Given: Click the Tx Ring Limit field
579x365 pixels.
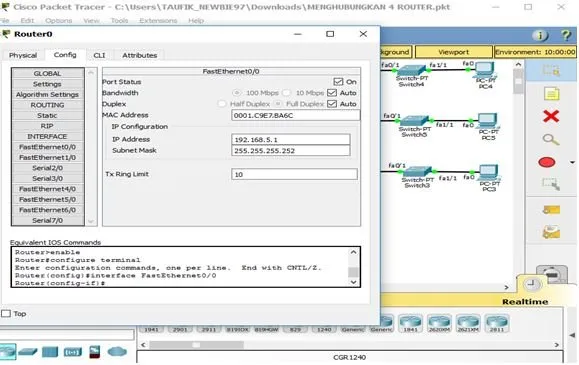Looking at the screenshot, I should [294, 174].
